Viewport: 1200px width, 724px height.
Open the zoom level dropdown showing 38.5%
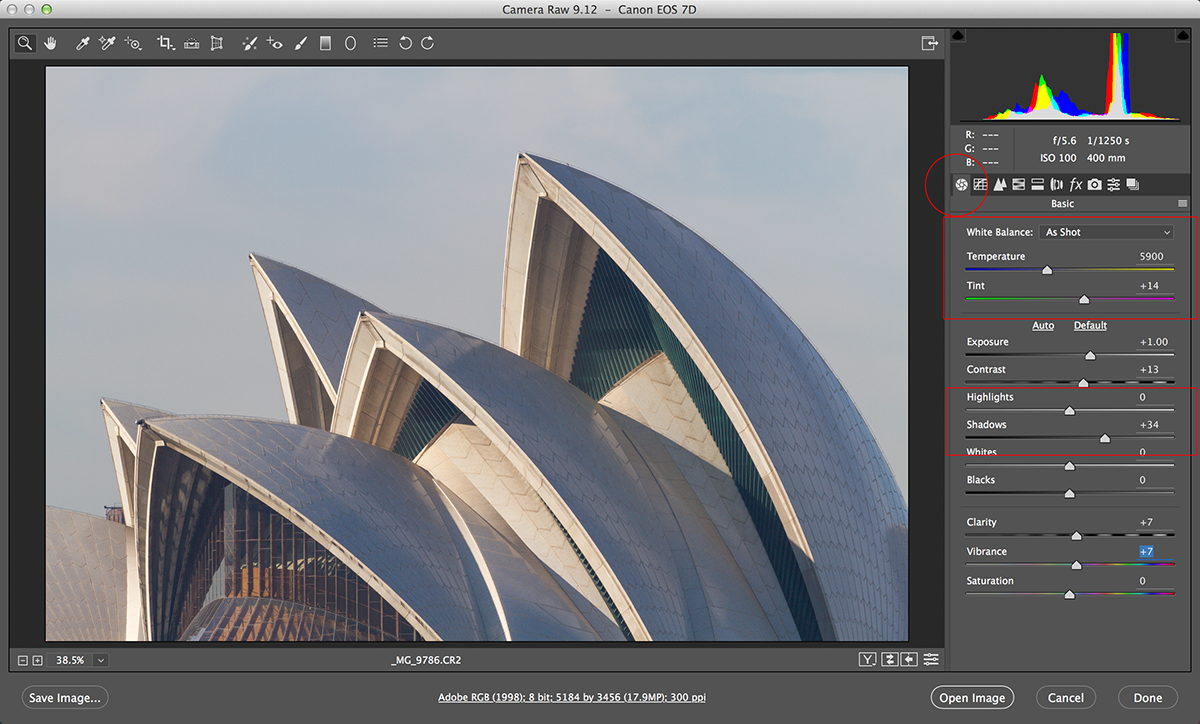tap(101, 660)
